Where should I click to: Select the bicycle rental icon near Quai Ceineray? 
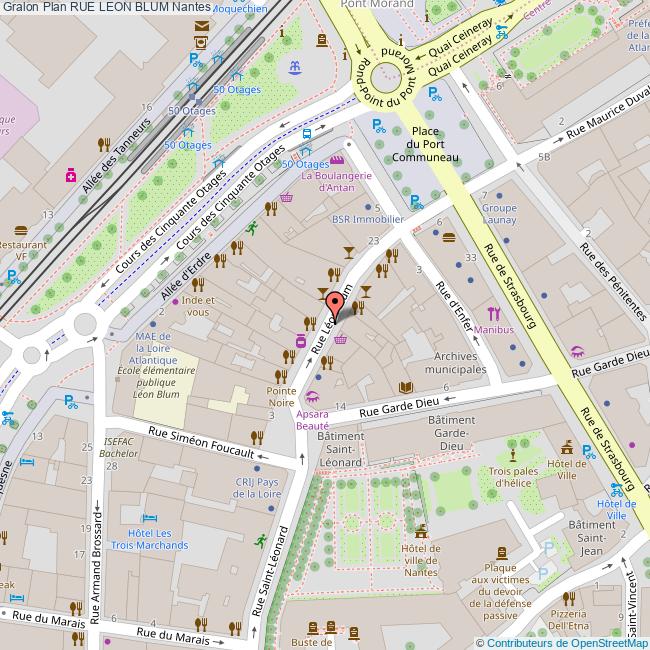(x=501, y=30)
